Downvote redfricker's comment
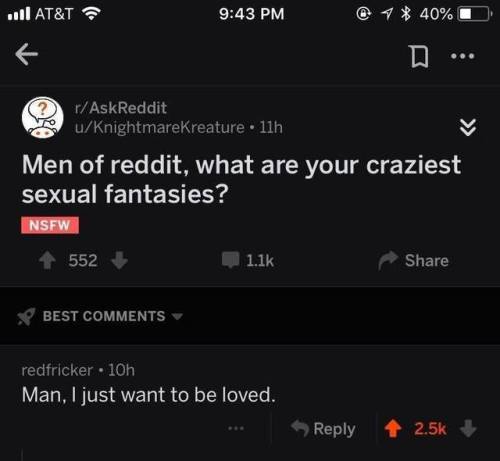Image resolution: width=500 pixels, height=461 pixels. click(x=468, y=428)
